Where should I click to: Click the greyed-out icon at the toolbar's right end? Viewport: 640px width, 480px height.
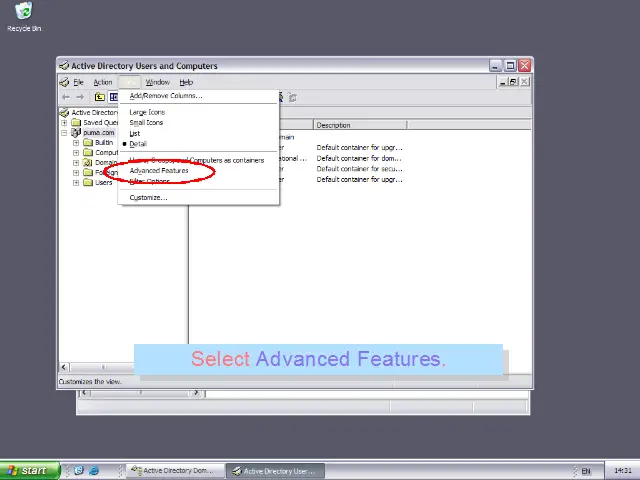tap(292, 98)
